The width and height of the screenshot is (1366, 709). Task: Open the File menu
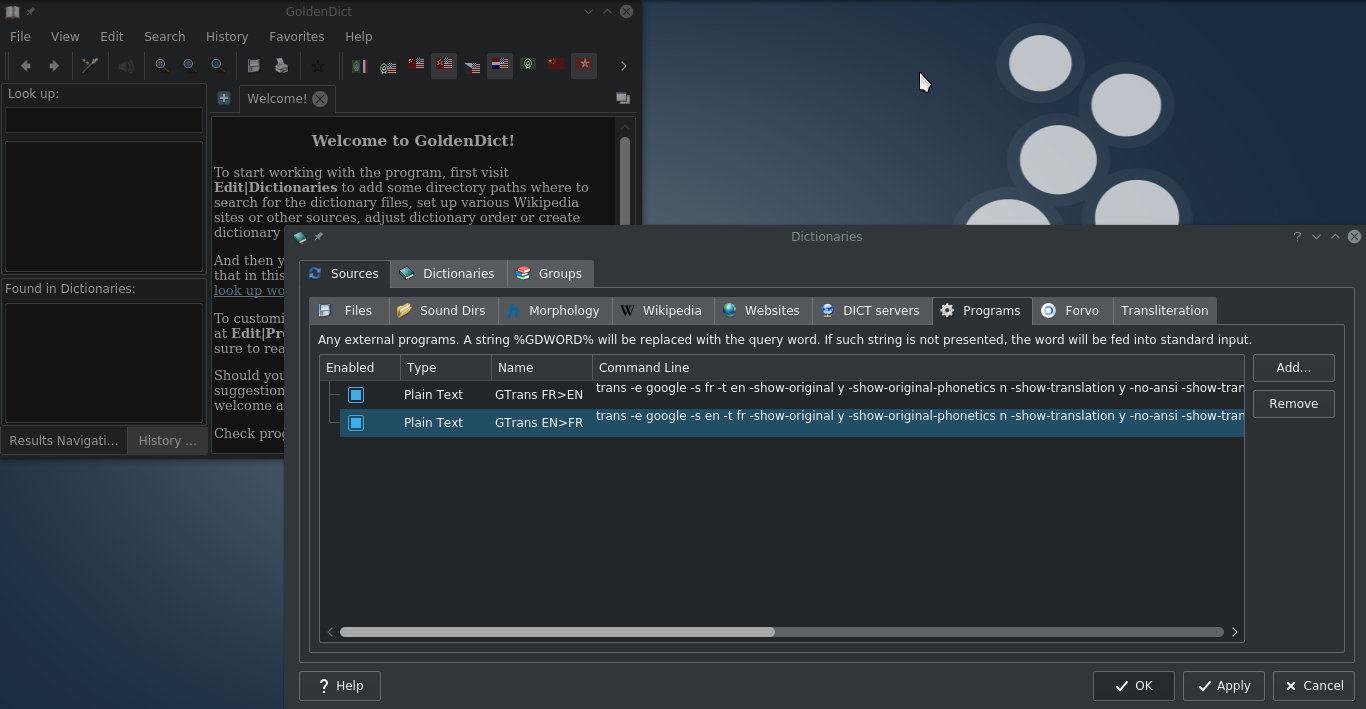[20, 36]
